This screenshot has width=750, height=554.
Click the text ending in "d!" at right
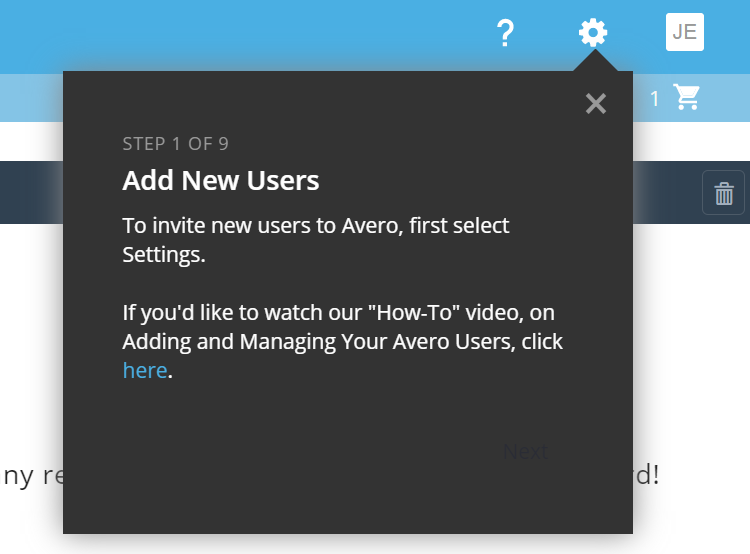click(646, 474)
